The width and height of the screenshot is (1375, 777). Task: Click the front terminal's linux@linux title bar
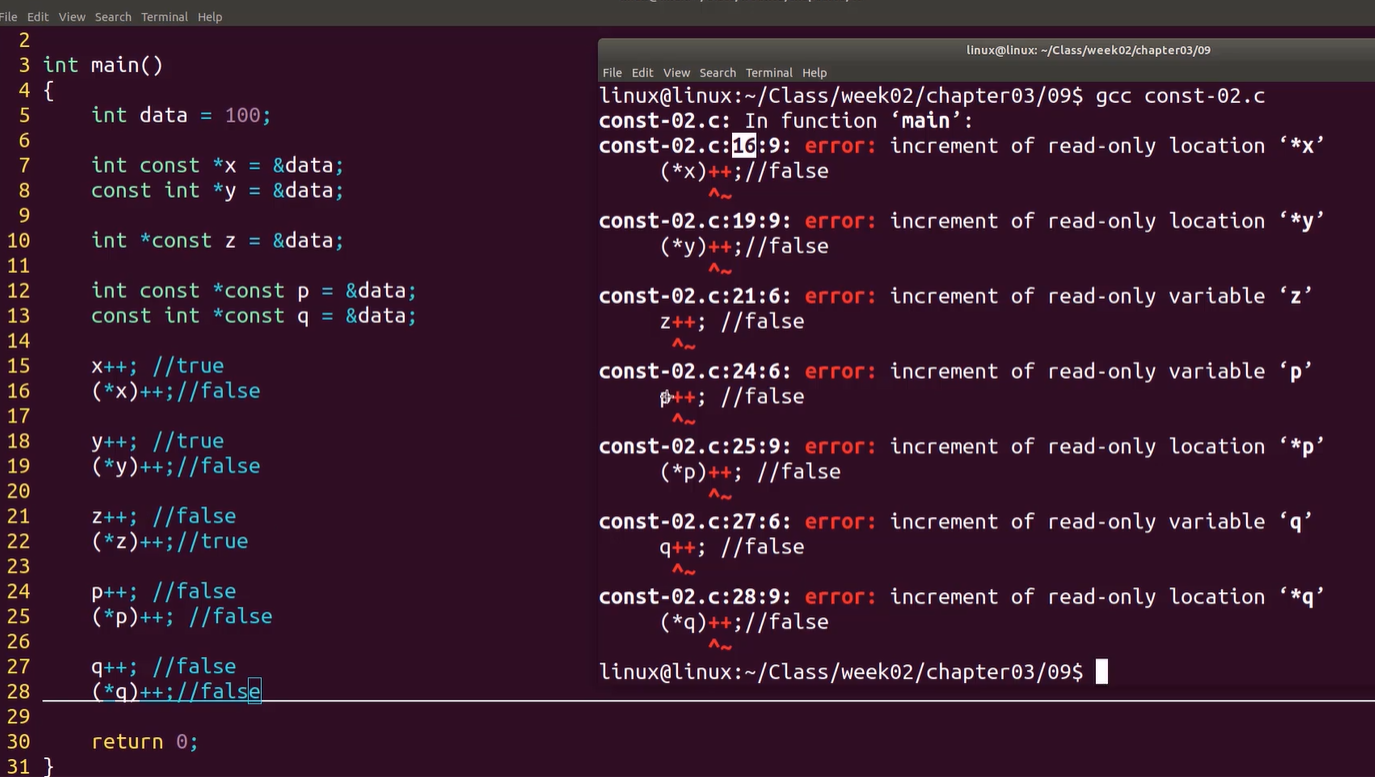[1088, 50]
